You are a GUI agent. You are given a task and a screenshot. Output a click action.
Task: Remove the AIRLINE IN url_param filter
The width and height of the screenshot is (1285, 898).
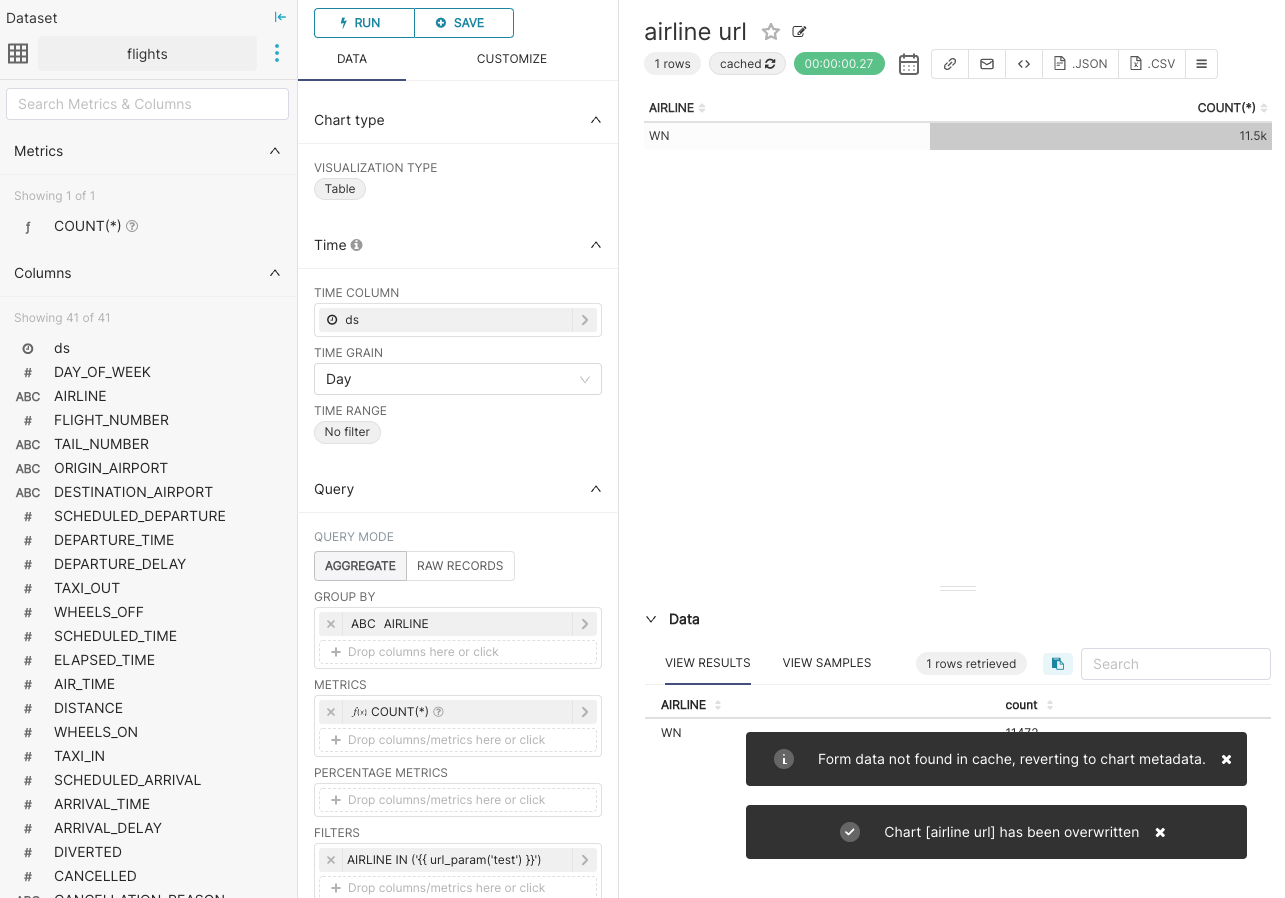point(331,860)
